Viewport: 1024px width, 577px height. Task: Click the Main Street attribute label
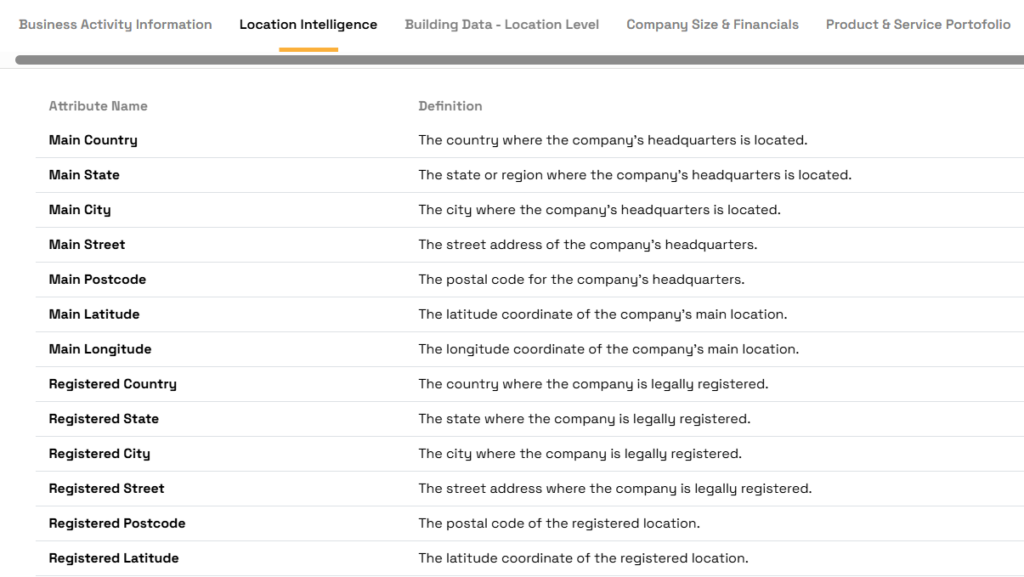point(86,244)
